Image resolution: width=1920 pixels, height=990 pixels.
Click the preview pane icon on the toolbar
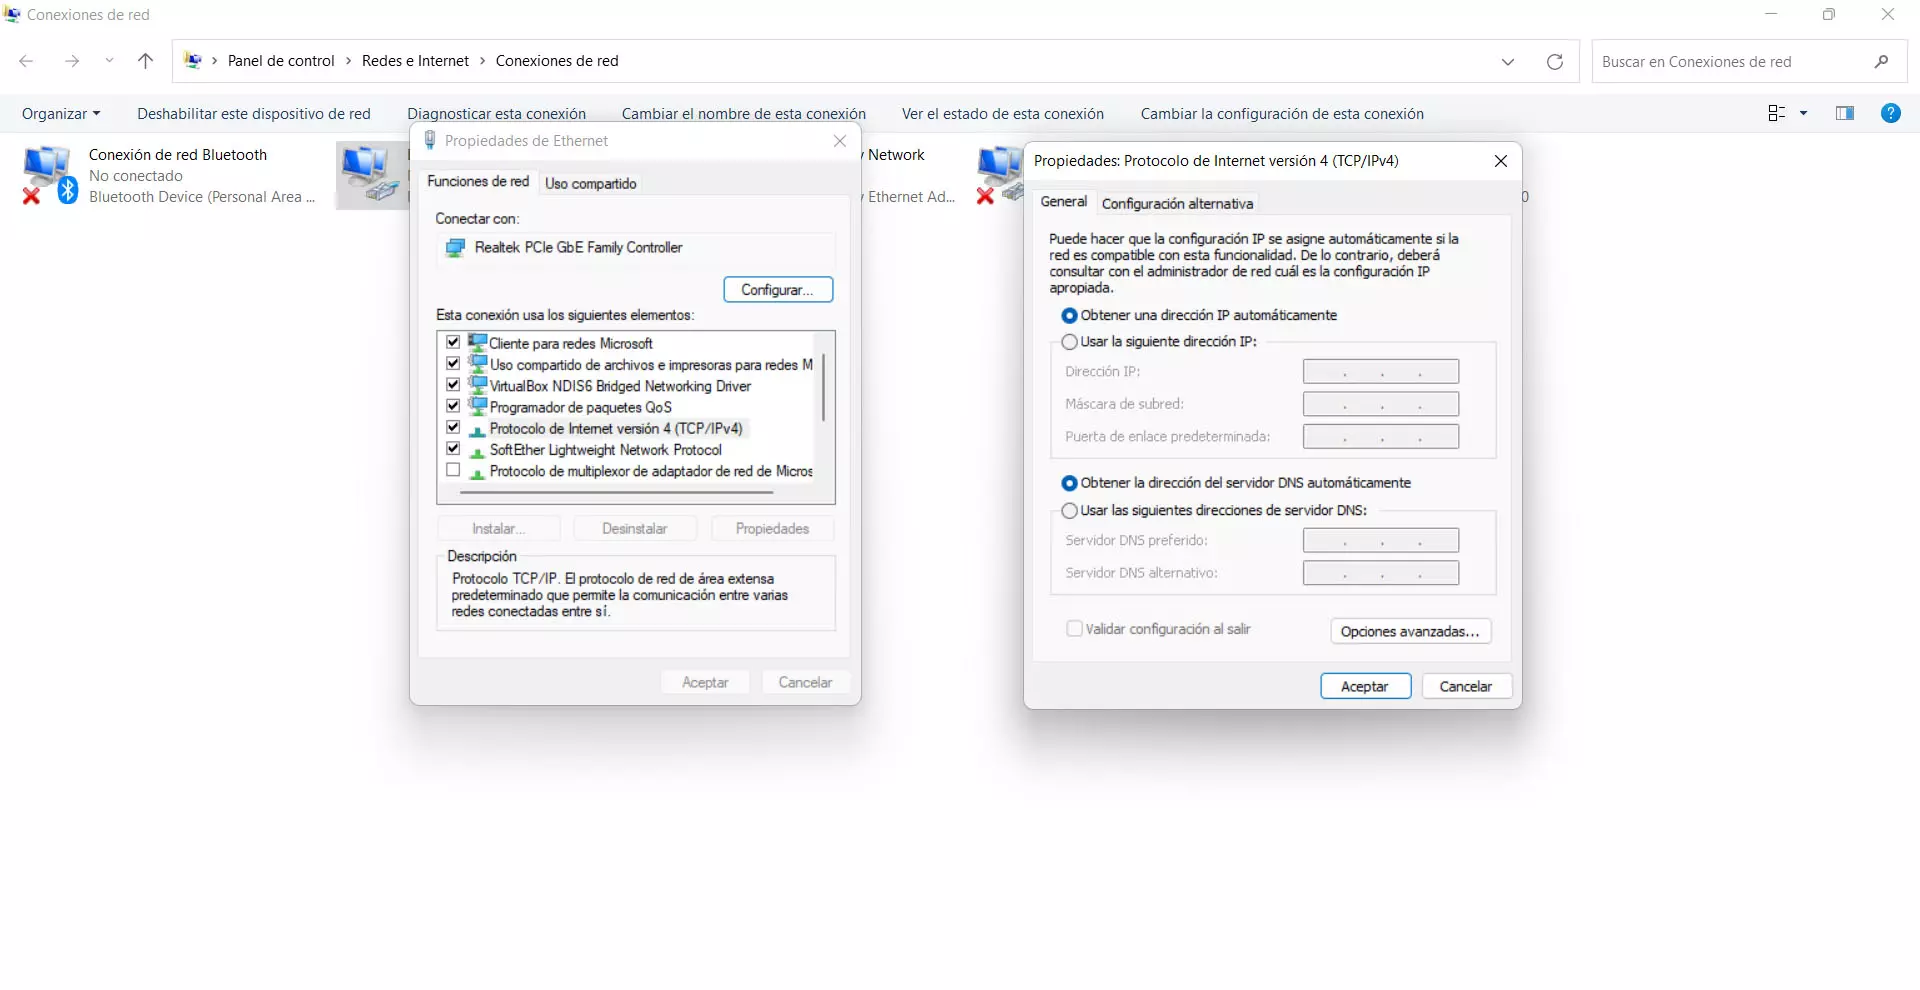tap(1844, 113)
